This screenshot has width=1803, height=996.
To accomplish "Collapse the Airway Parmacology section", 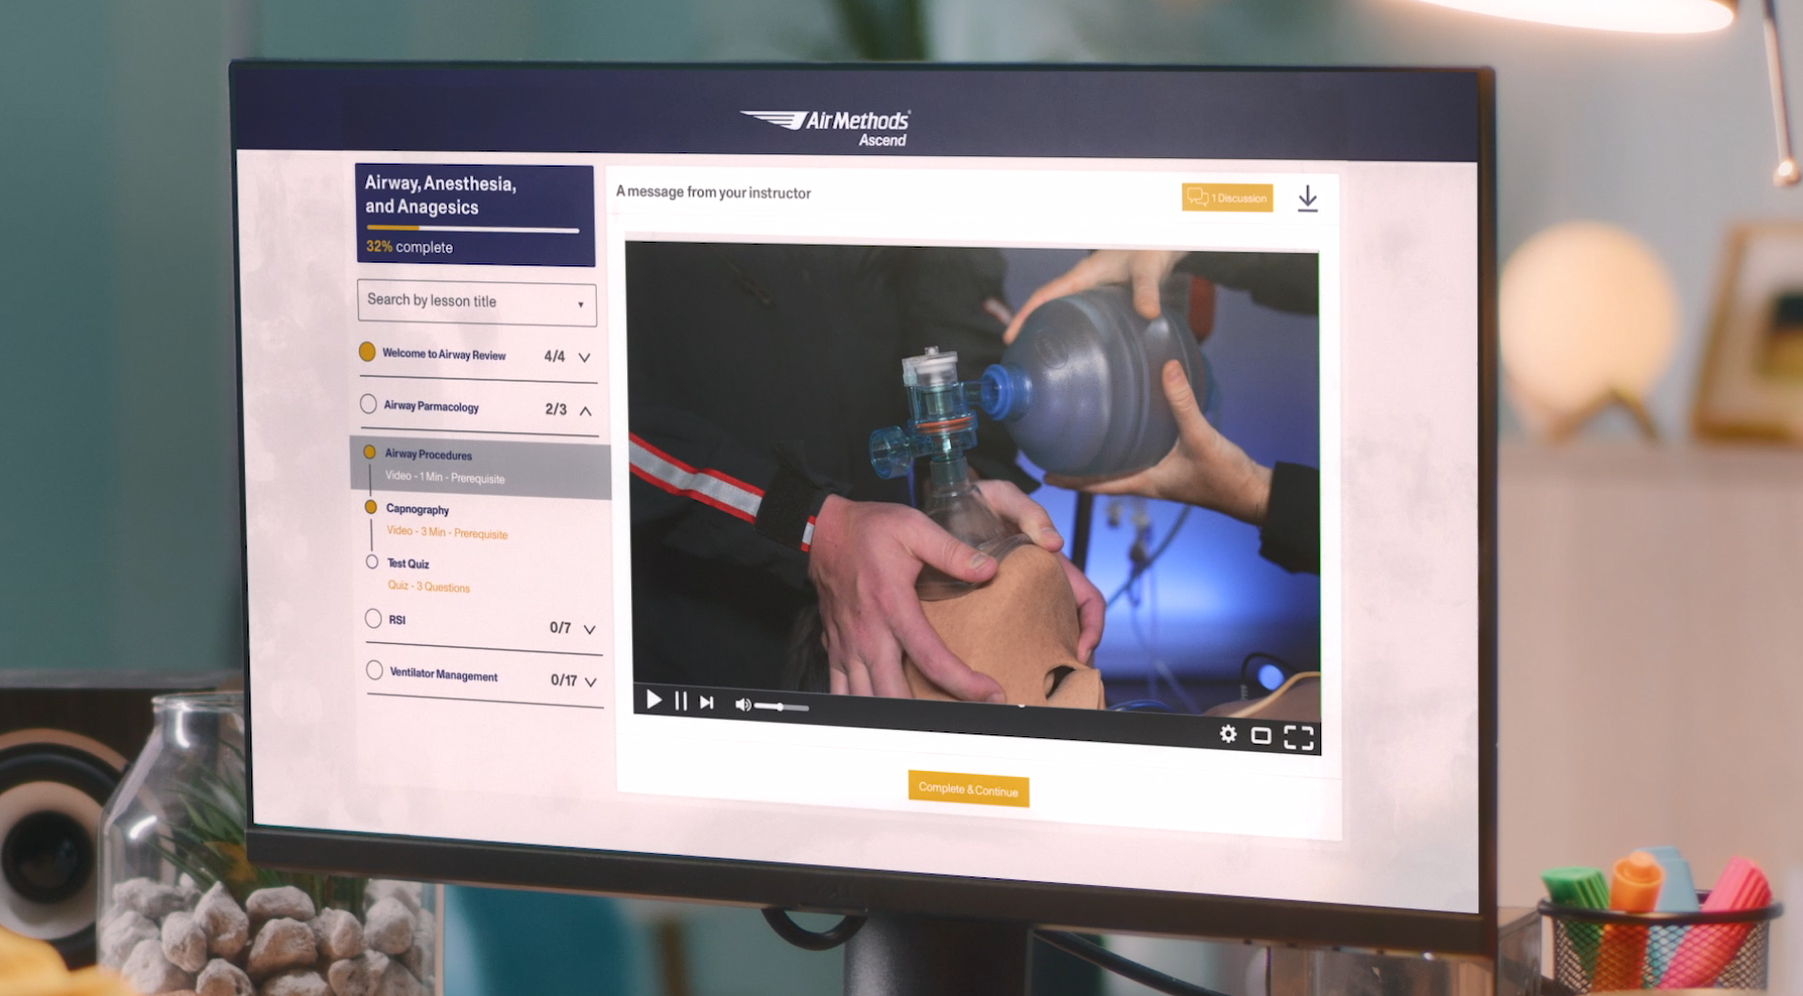I will 585,411.
